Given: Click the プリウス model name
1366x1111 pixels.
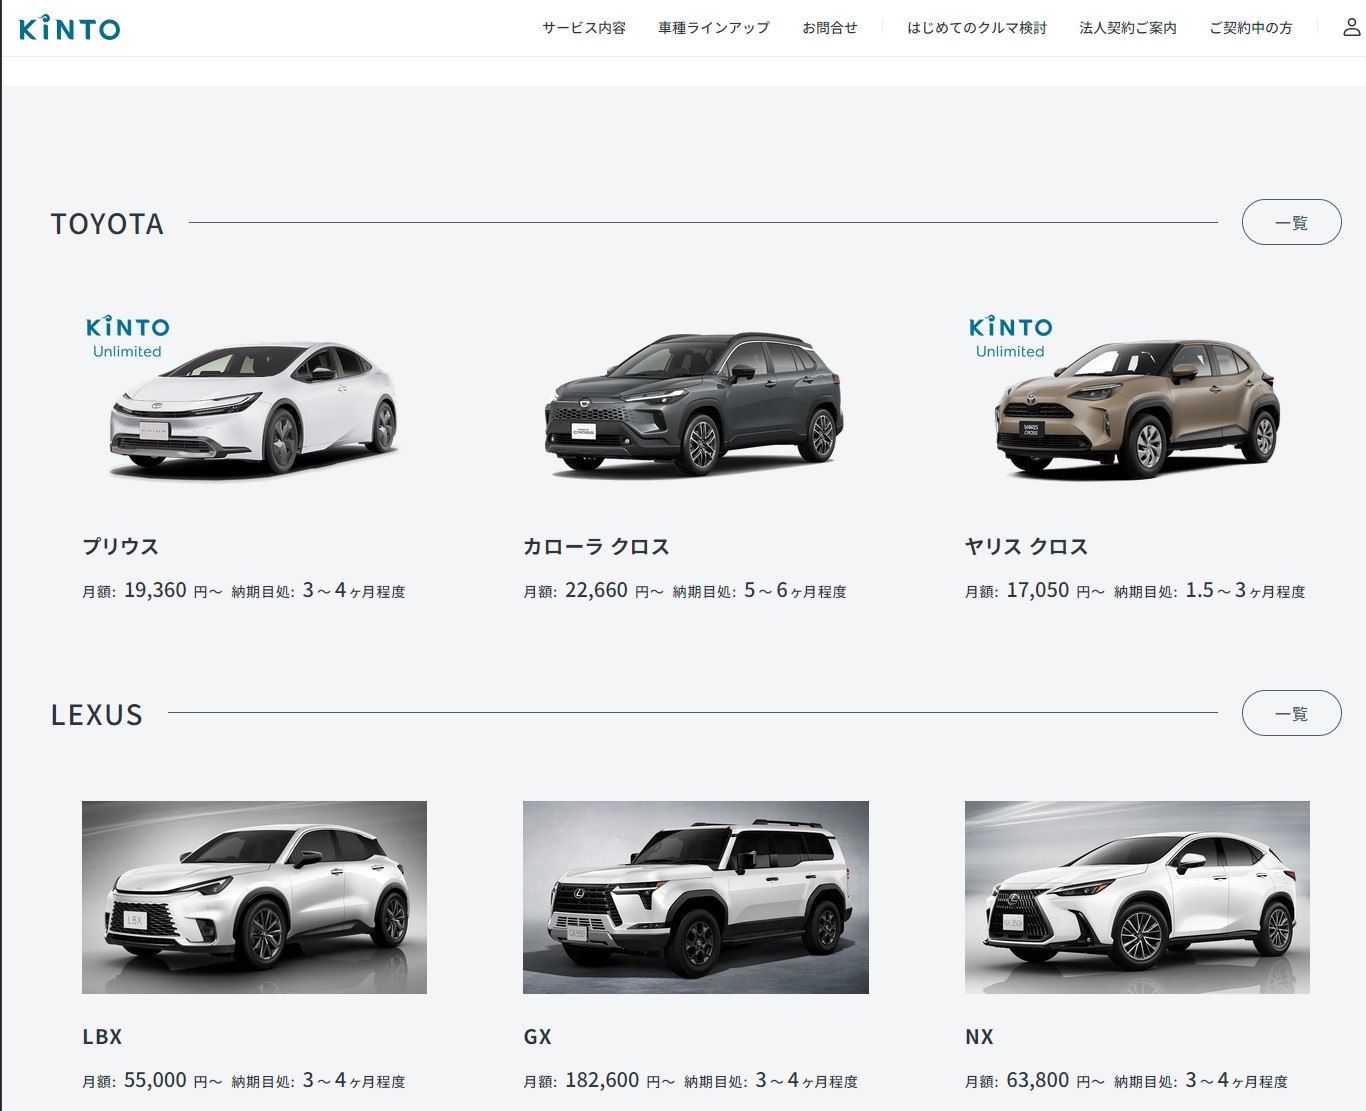Looking at the screenshot, I should click(x=120, y=546).
